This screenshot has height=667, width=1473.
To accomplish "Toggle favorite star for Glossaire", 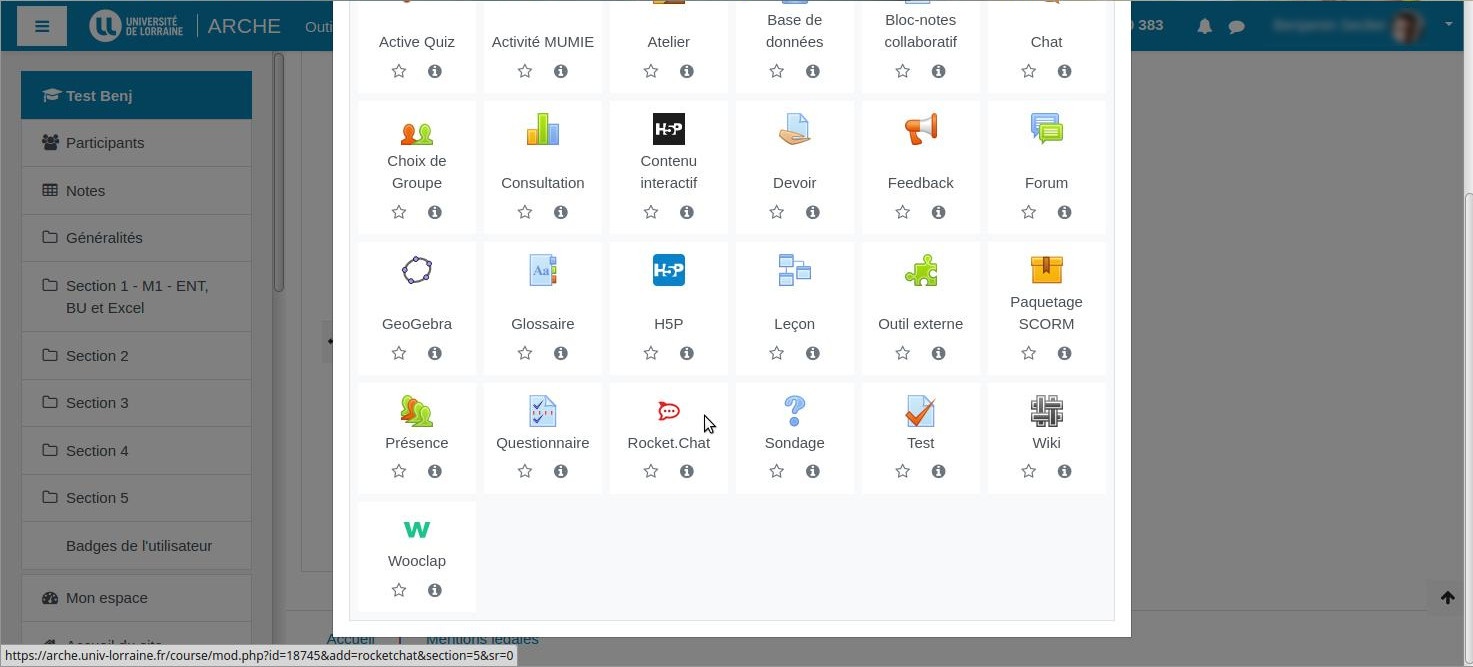I will pos(525,353).
